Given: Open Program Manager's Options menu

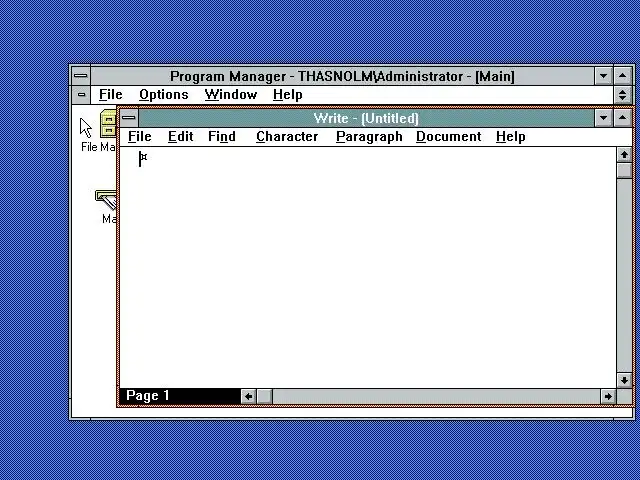Looking at the screenshot, I should pos(164,95).
